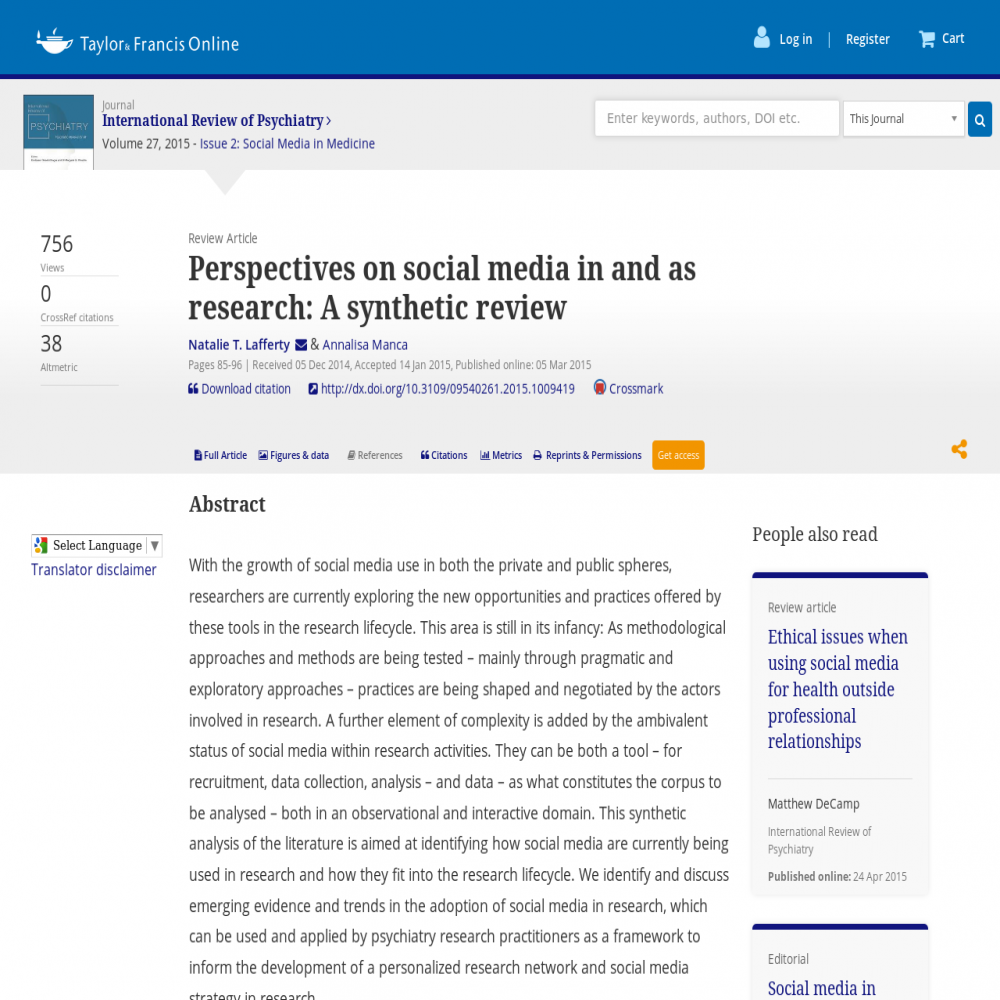The height and width of the screenshot is (1000, 1000).
Task: Switch to the Metrics tab
Action: (x=501, y=455)
